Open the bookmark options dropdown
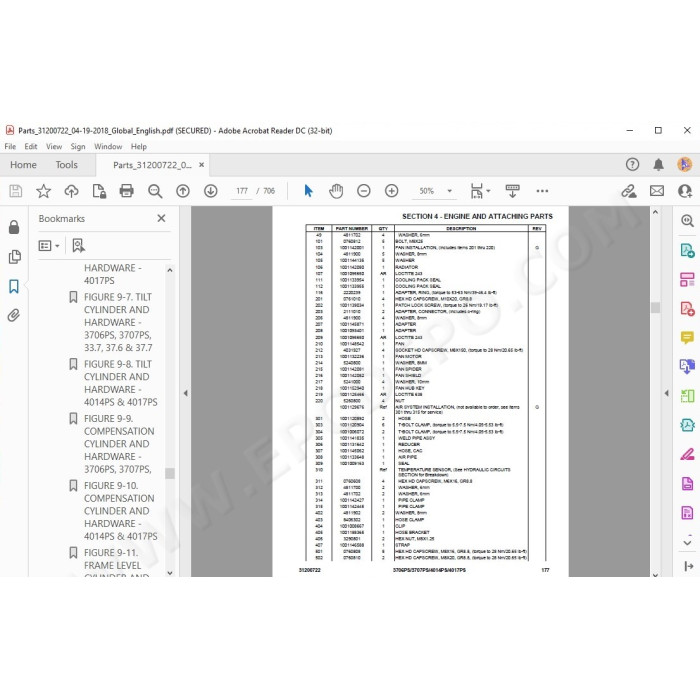The height and width of the screenshot is (700, 700). pyautogui.click(x=49, y=246)
